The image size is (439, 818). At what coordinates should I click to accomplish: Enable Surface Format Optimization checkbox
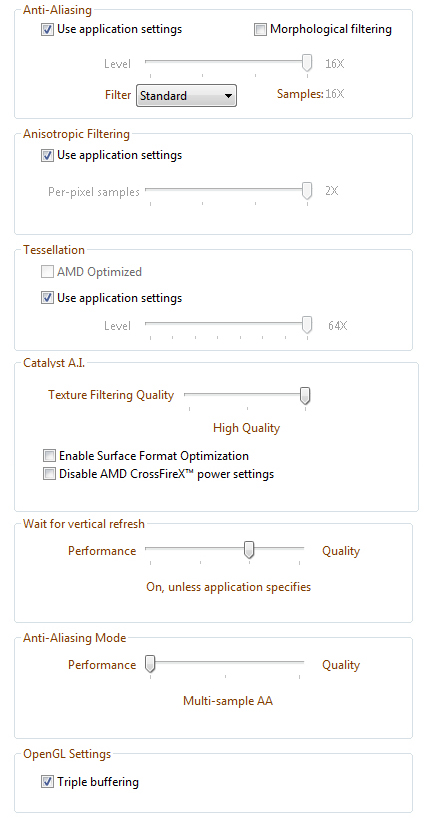coord(50,456)
